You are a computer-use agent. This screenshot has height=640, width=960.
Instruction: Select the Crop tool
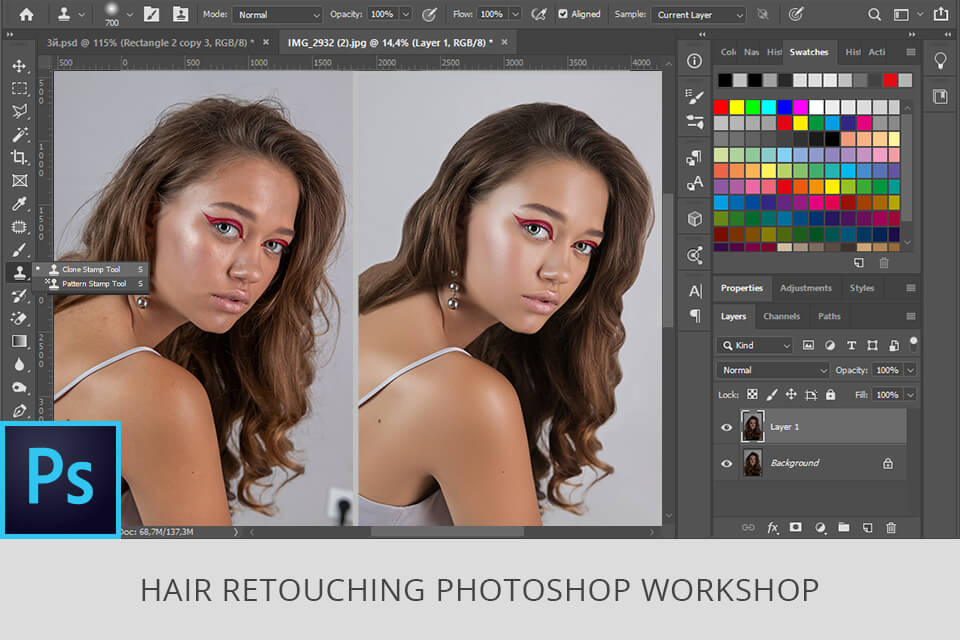click(18, 157)
